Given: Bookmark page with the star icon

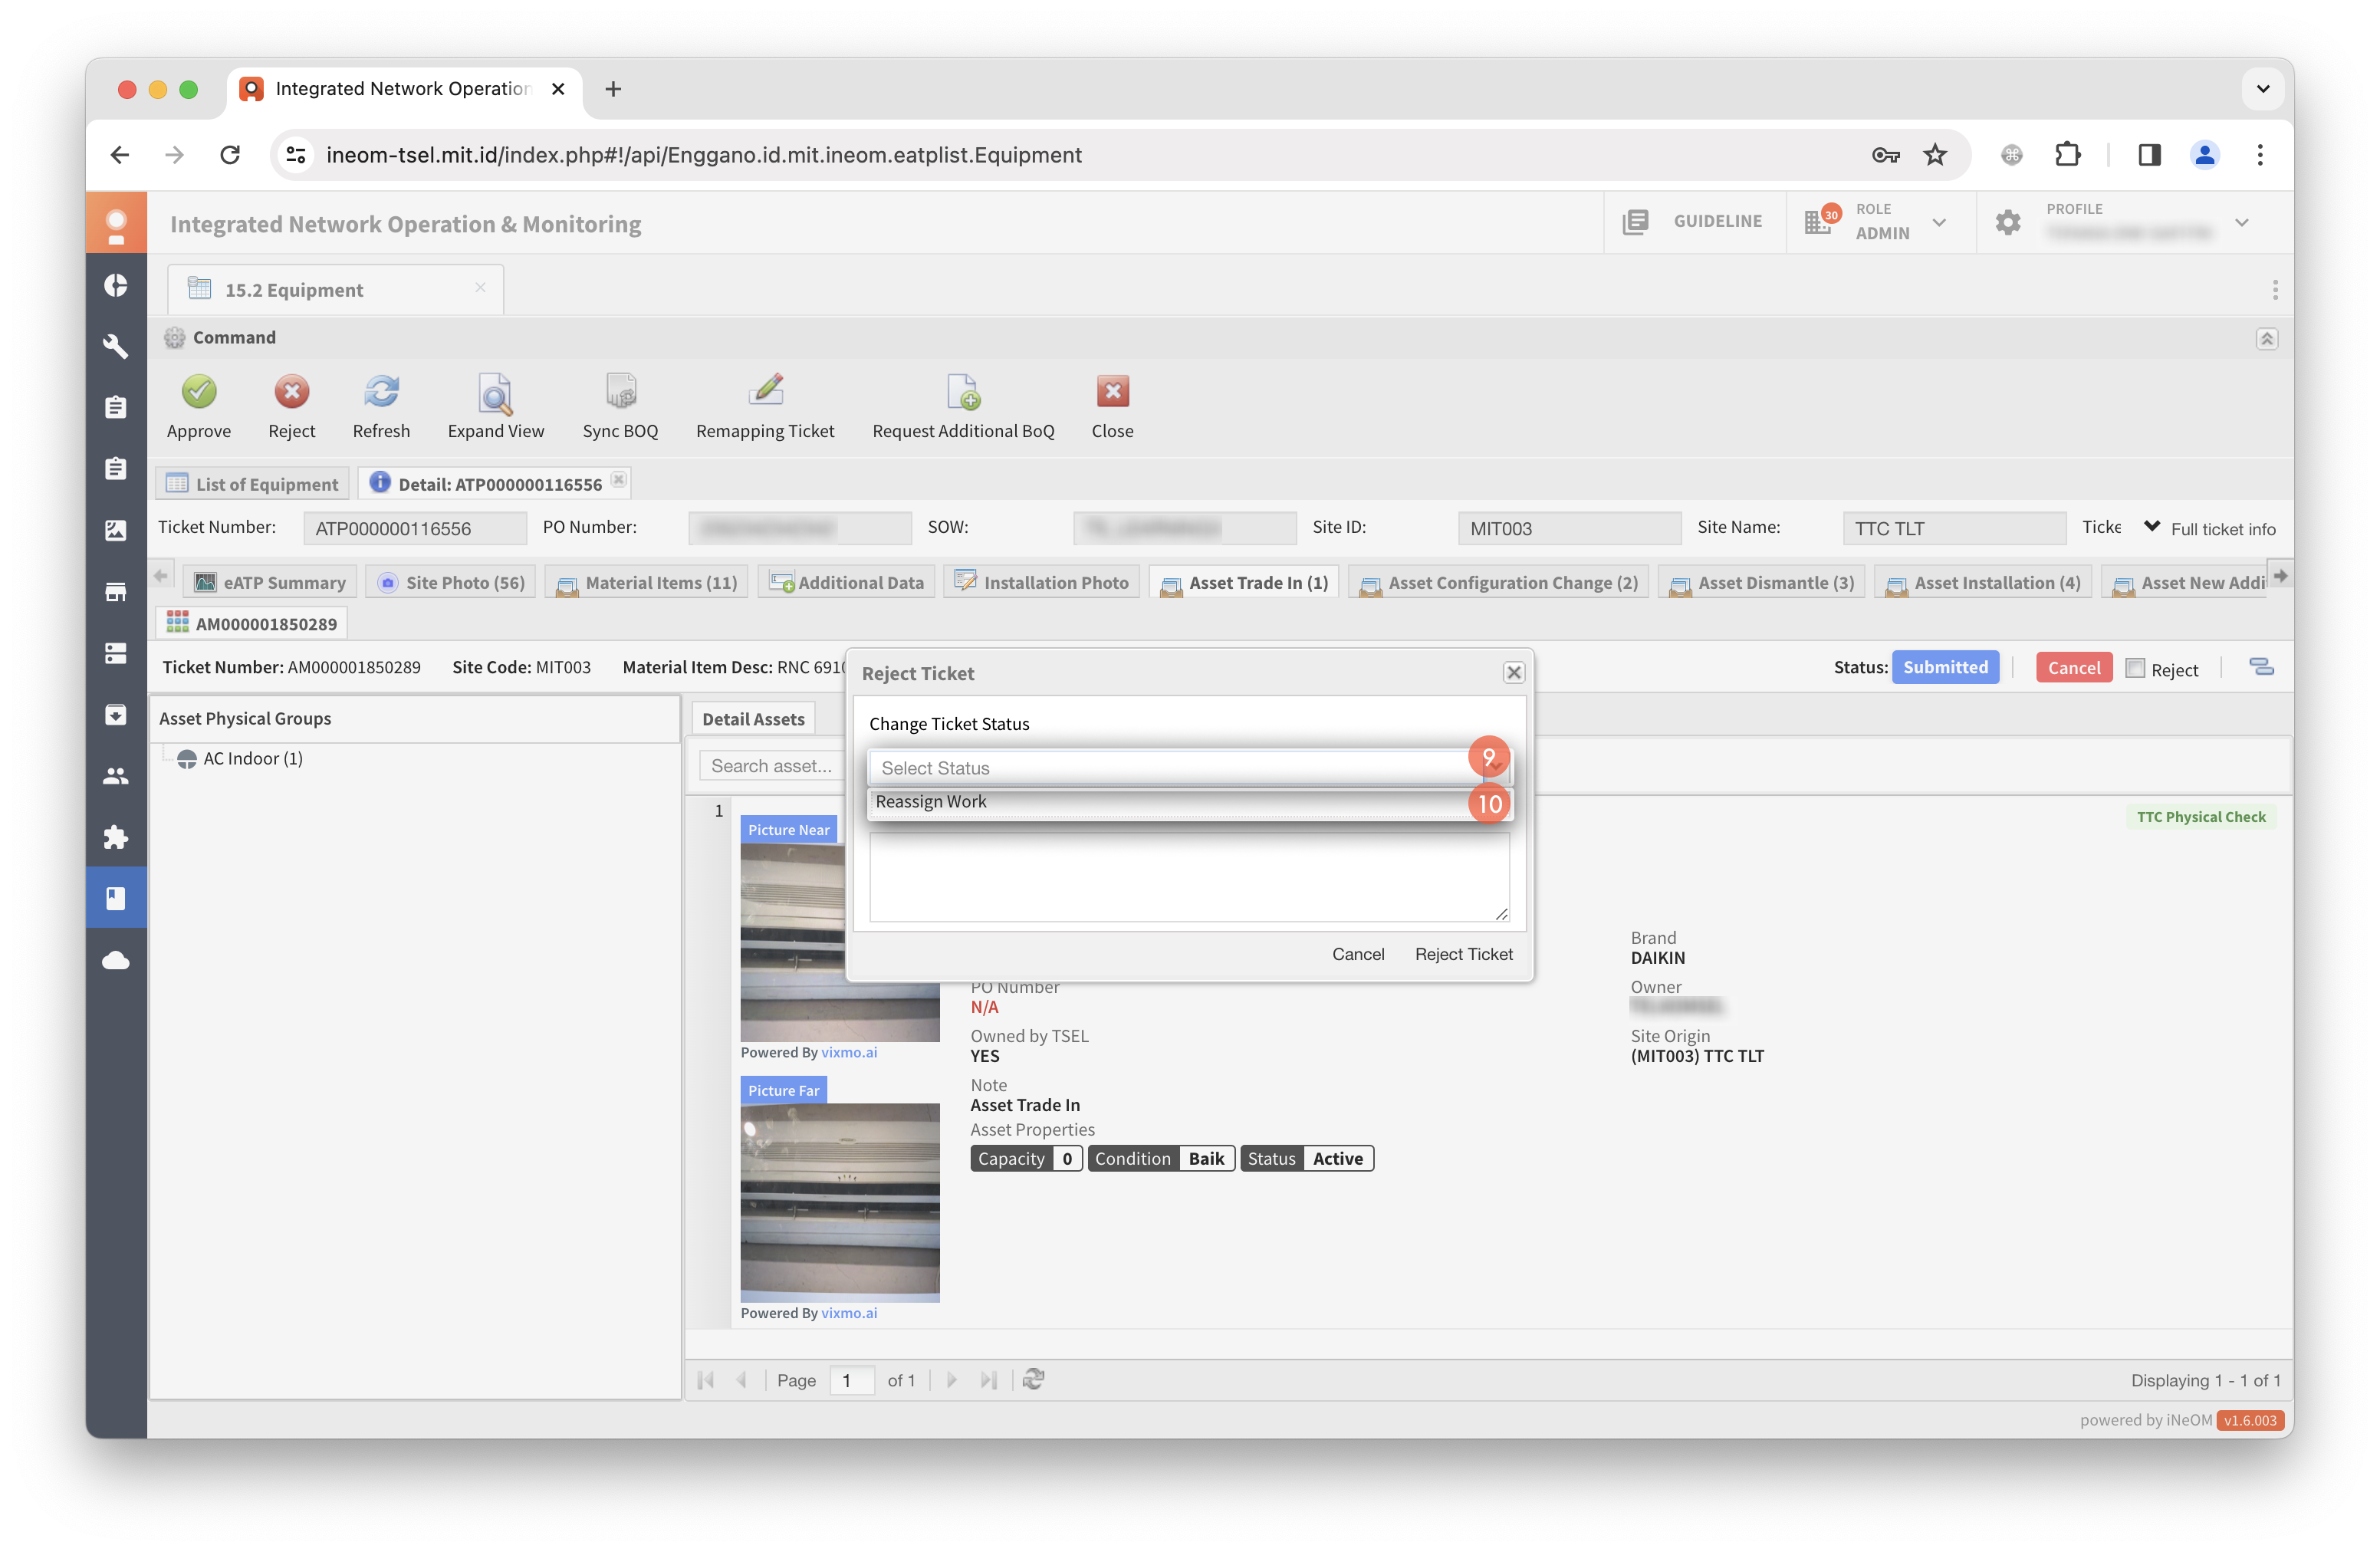Looking at the screenshot, I should [1935, 154].
